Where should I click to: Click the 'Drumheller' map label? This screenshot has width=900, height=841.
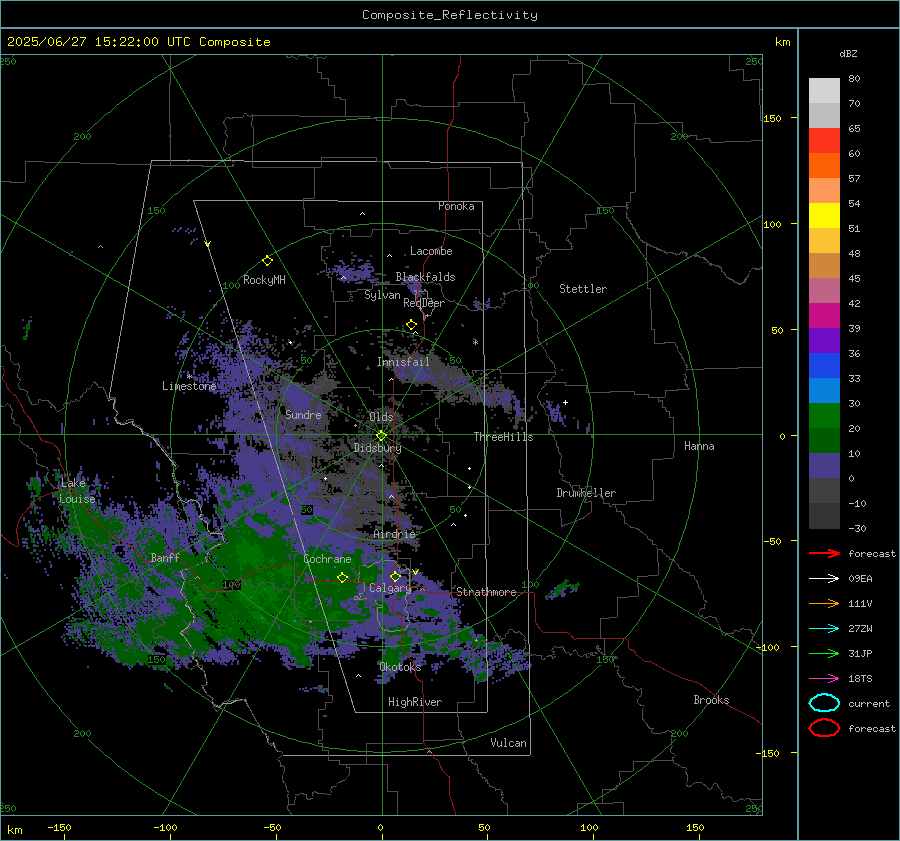(586, 493)
